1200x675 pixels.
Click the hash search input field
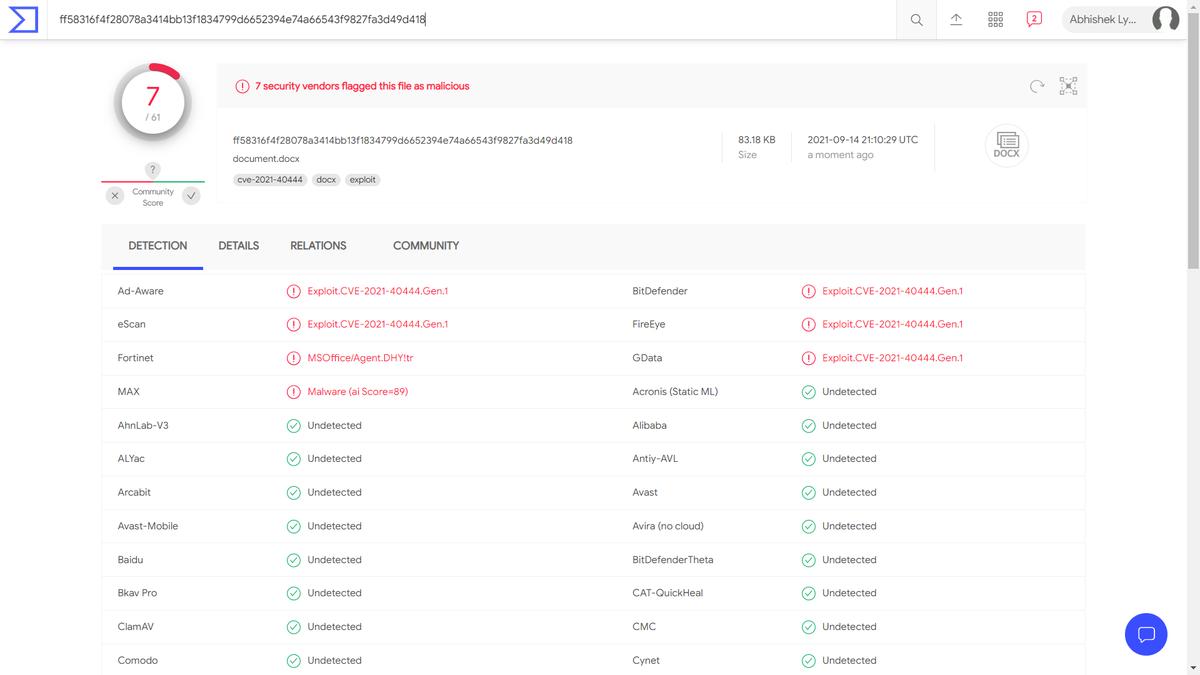tap(470, 19)
